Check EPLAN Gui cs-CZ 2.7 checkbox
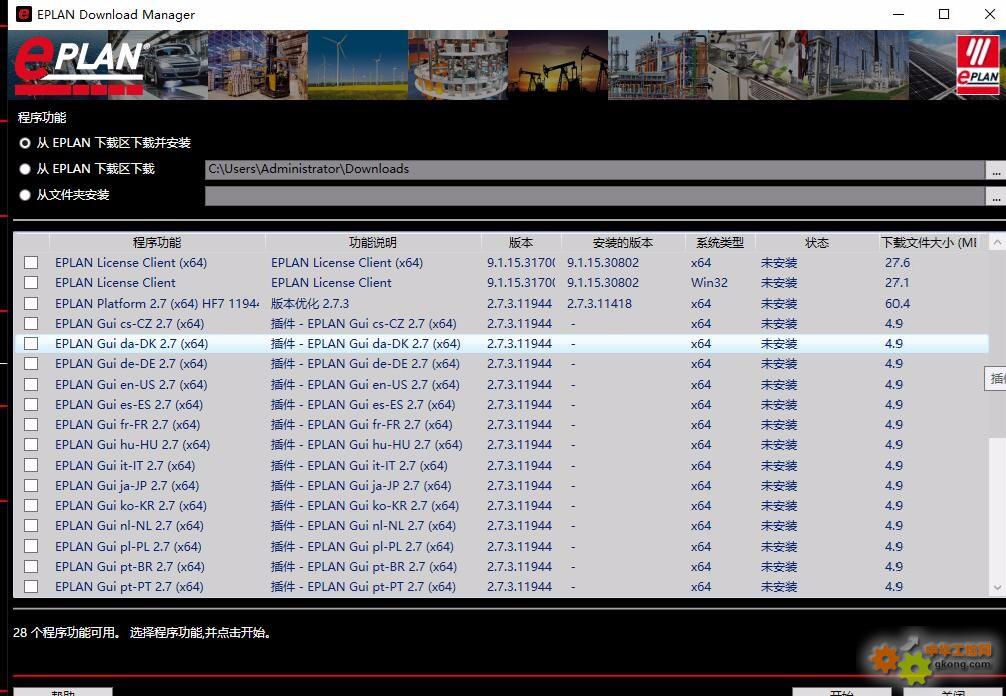This screenshot has width=1006, height=696. click(31, 323)
